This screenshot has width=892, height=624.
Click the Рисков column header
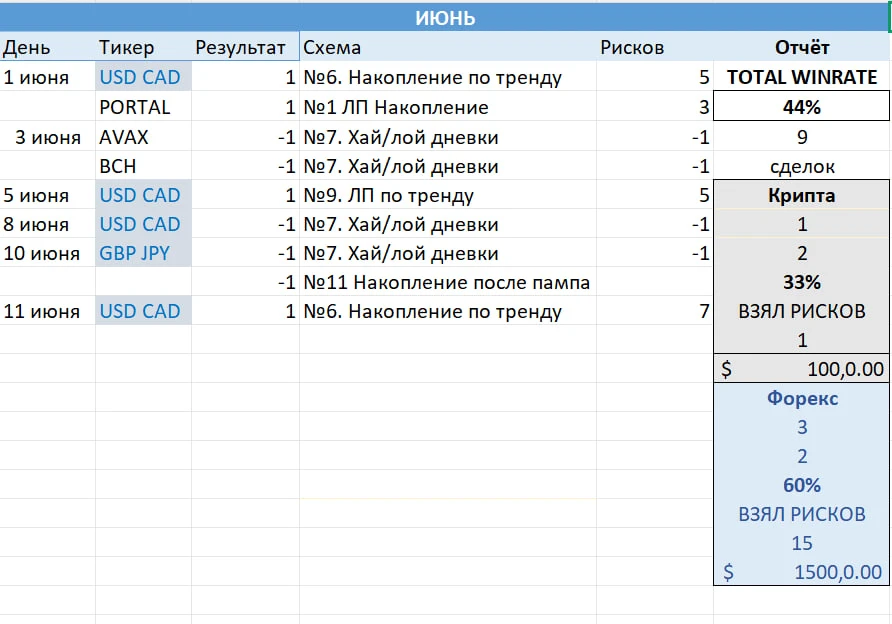coord(654,47)
